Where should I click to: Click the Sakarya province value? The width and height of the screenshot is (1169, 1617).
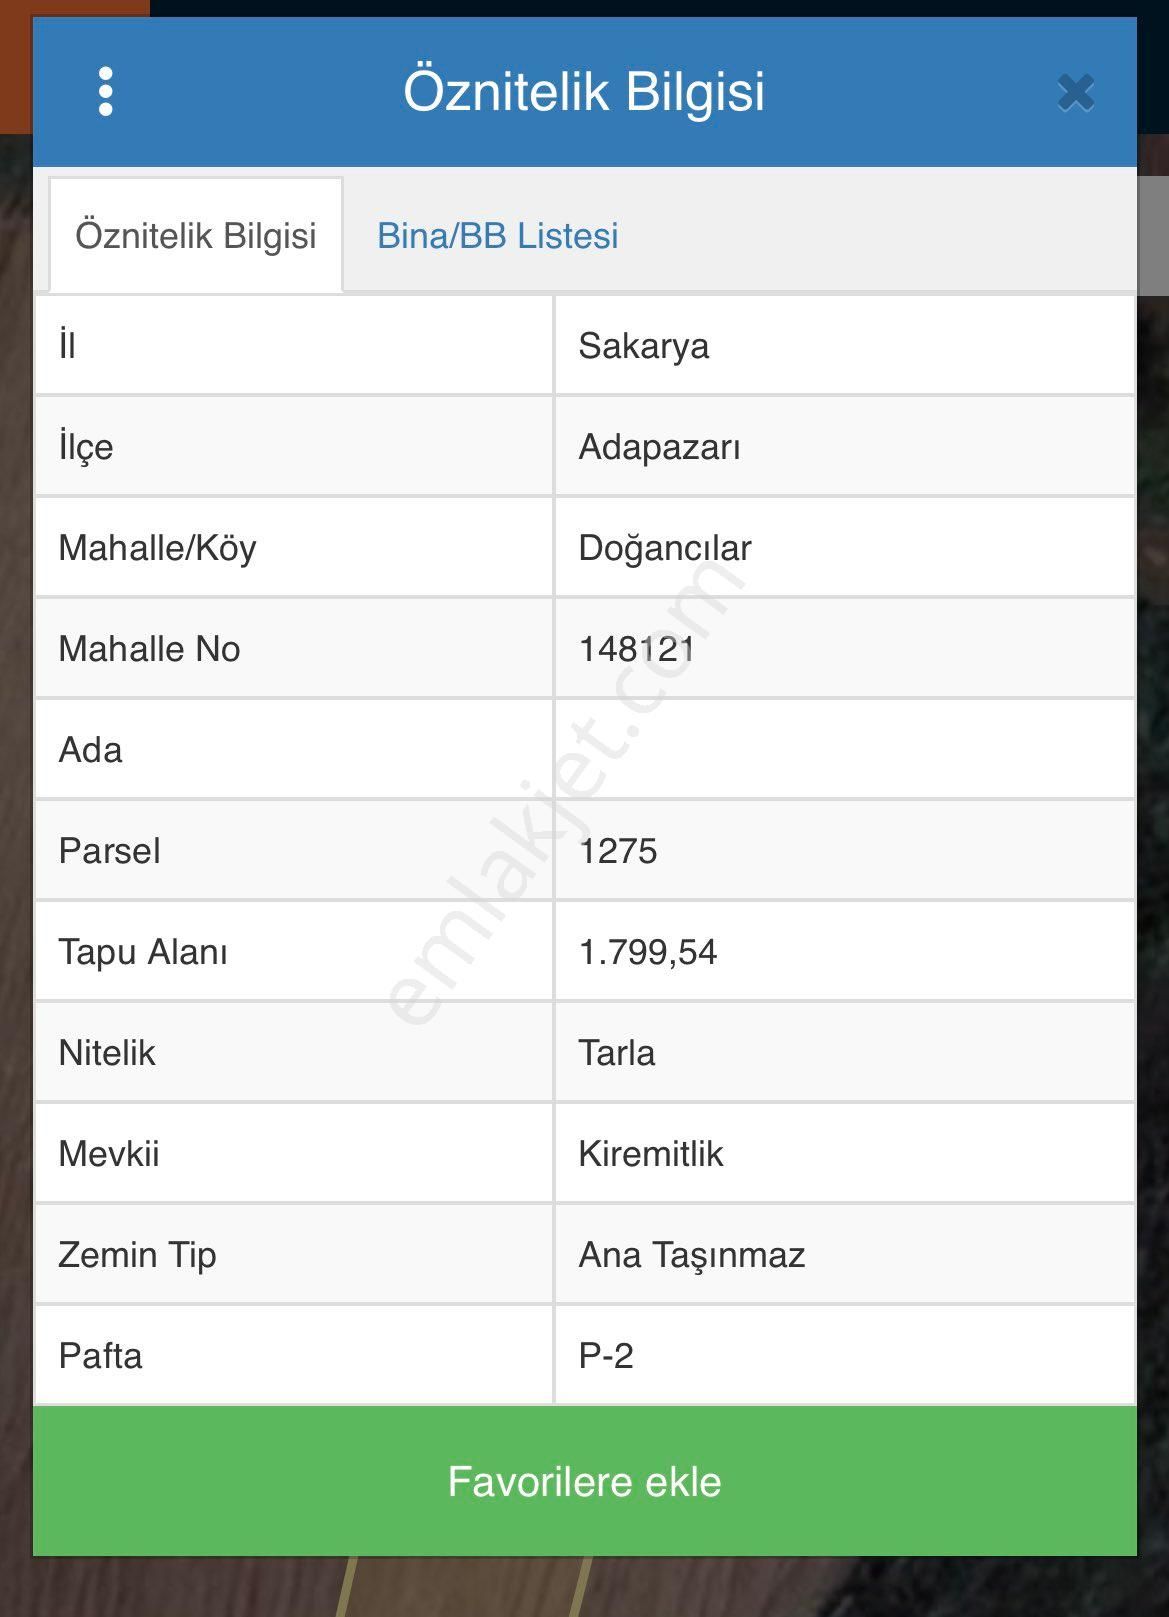pyautogui.click(x=644, y=346)
